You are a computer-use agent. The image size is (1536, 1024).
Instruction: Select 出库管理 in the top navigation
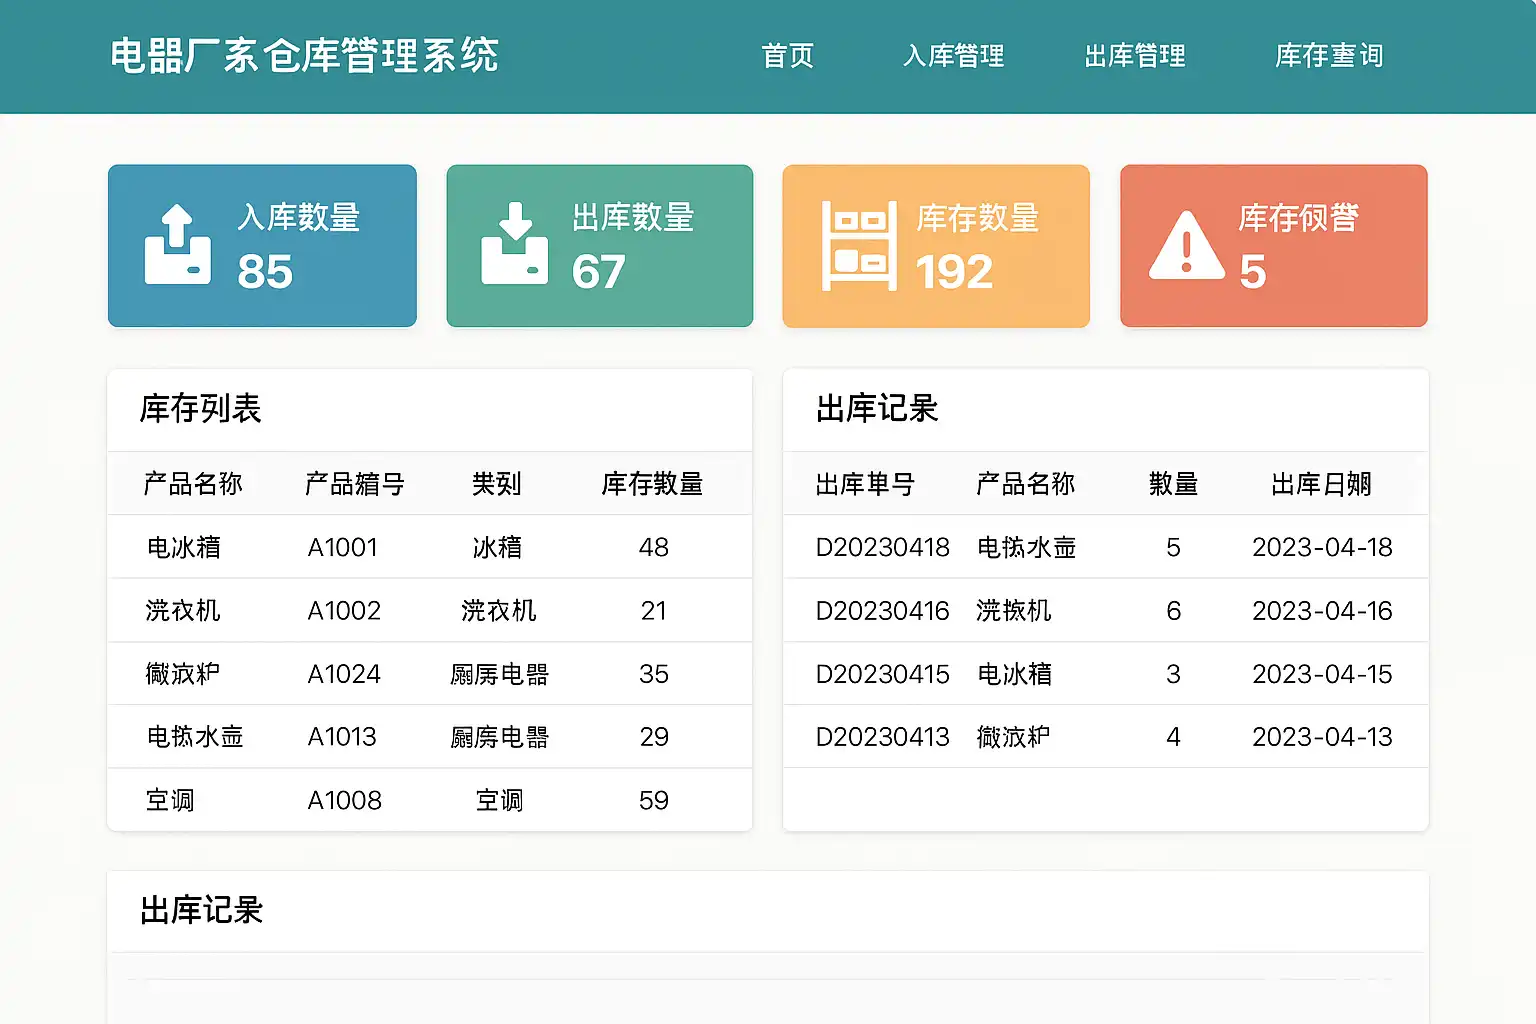1135,56
